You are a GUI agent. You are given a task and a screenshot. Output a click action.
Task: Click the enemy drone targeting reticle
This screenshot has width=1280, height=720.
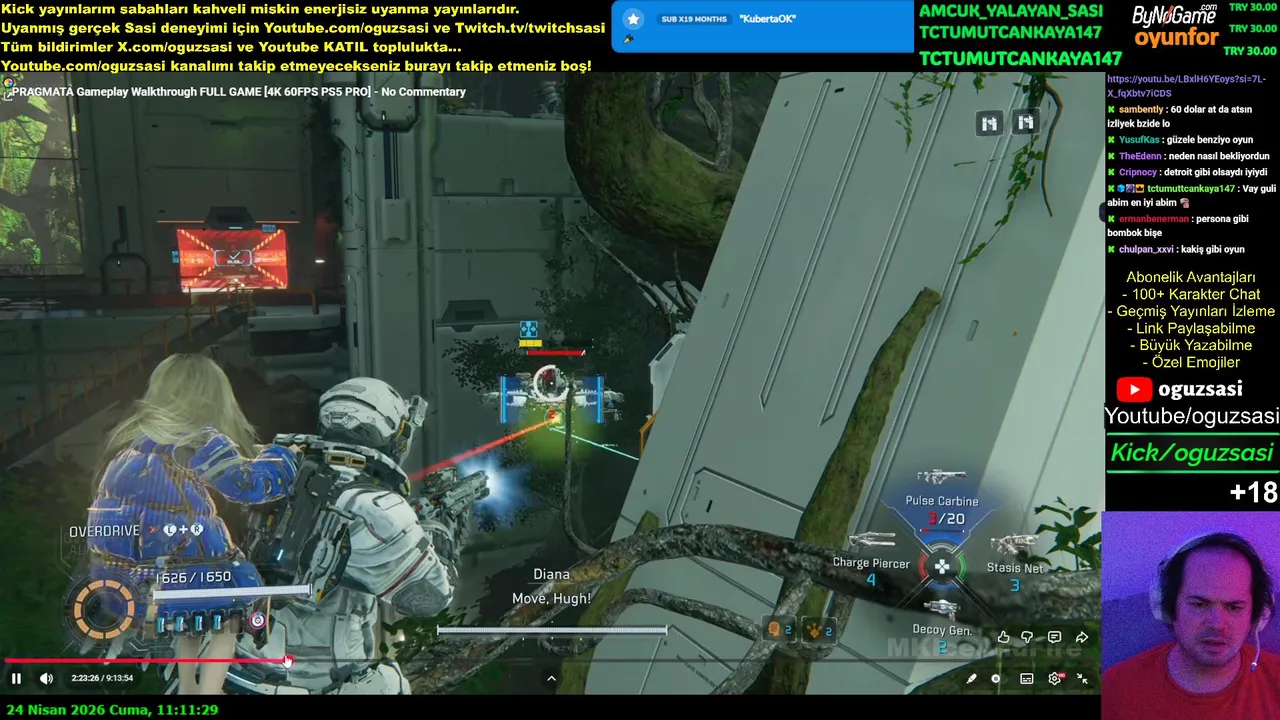tap(549, 382)
